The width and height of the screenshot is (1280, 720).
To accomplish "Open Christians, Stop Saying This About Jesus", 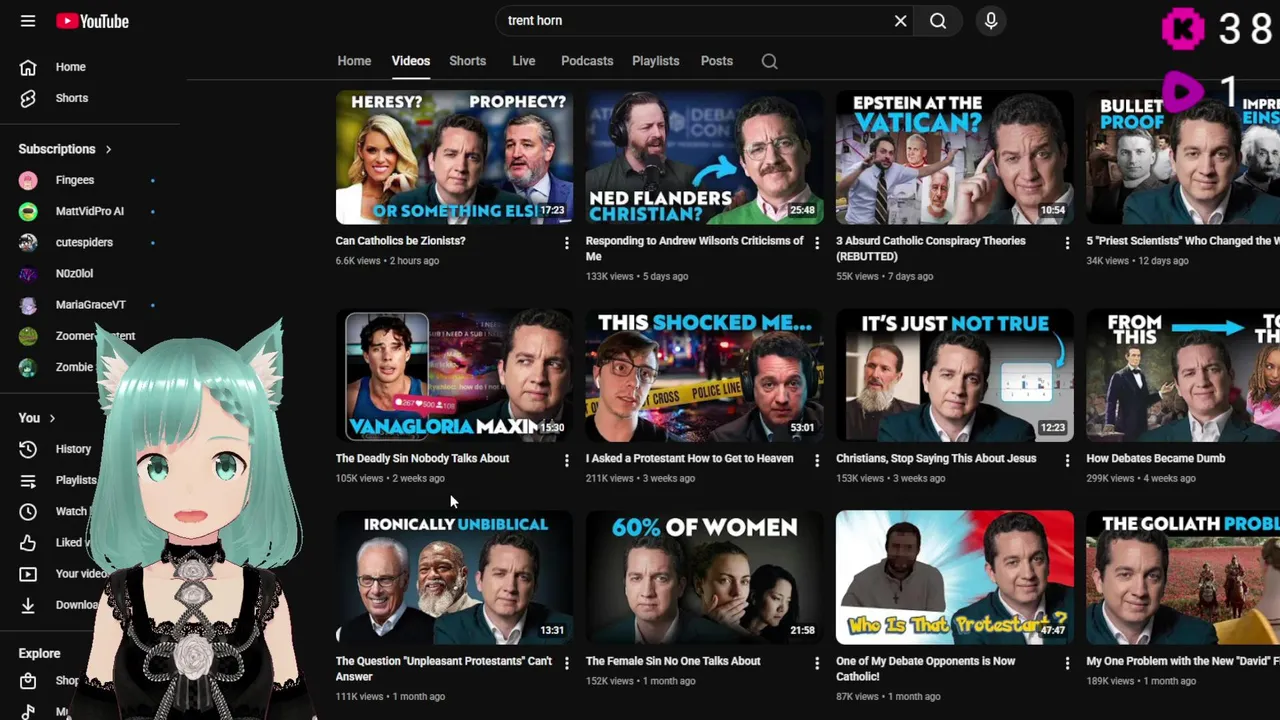I will click(x=936, y=458).
